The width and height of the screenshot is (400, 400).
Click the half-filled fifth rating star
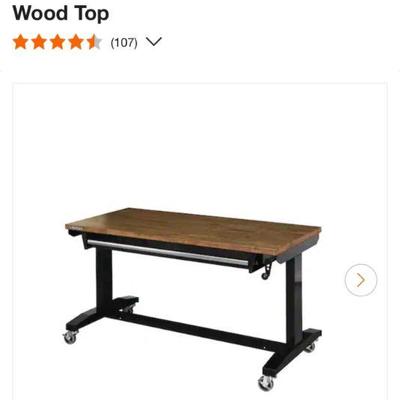(94, 42)
